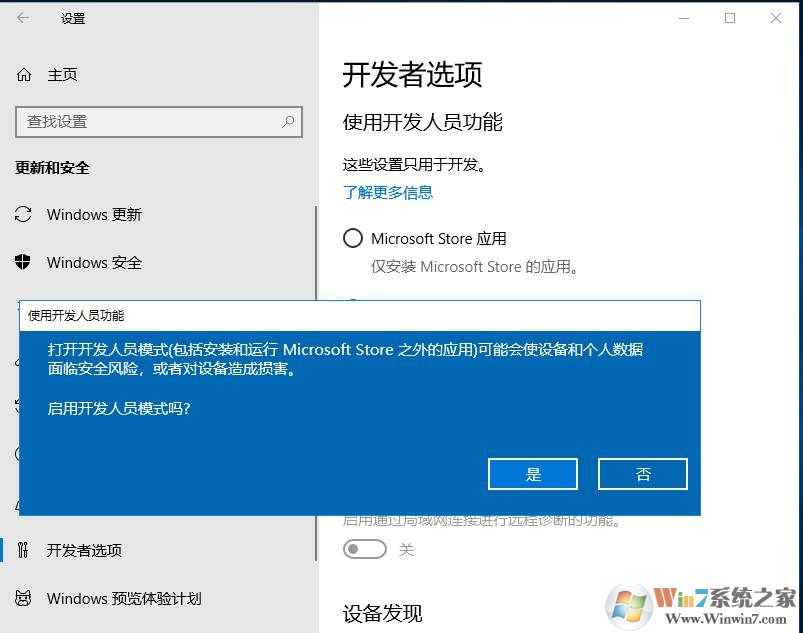This screenshot has height=633, width=803.
Task: Open the 了解更多信息 link
Action: click(388, 193)
